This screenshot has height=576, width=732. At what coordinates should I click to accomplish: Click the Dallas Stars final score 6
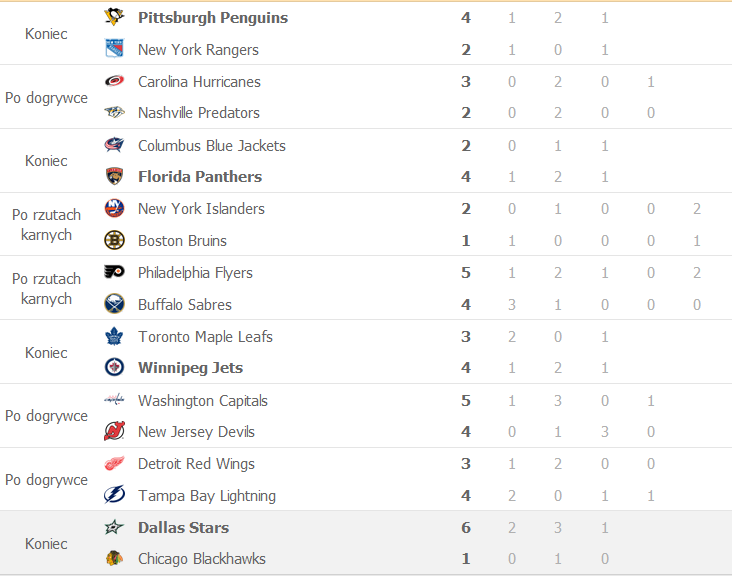465,527
